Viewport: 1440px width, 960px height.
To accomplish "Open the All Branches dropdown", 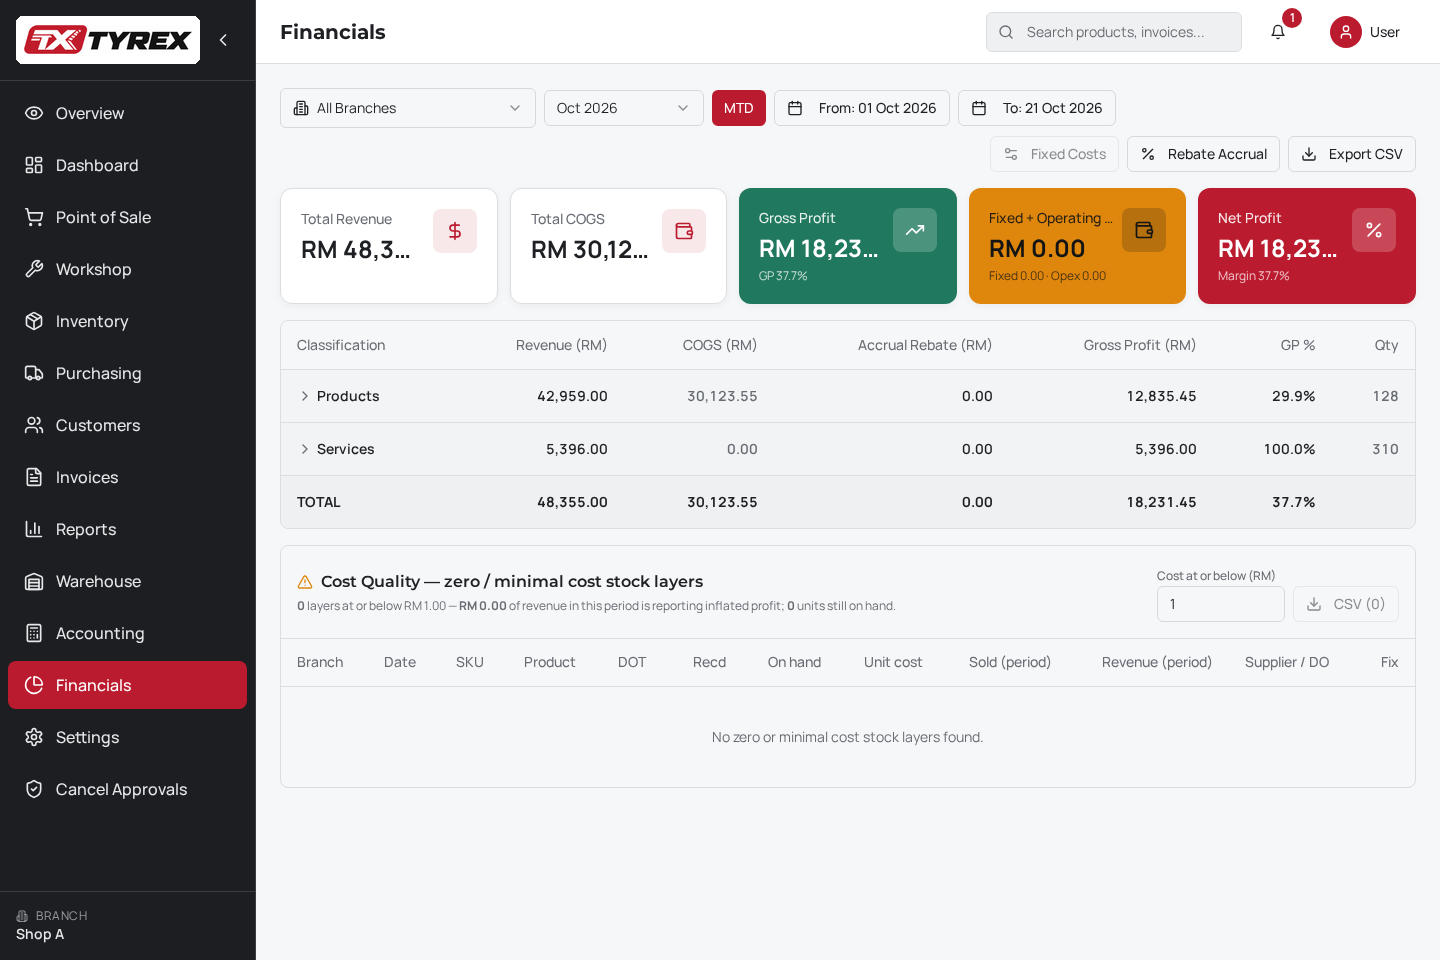I will [x=408, y=108].
